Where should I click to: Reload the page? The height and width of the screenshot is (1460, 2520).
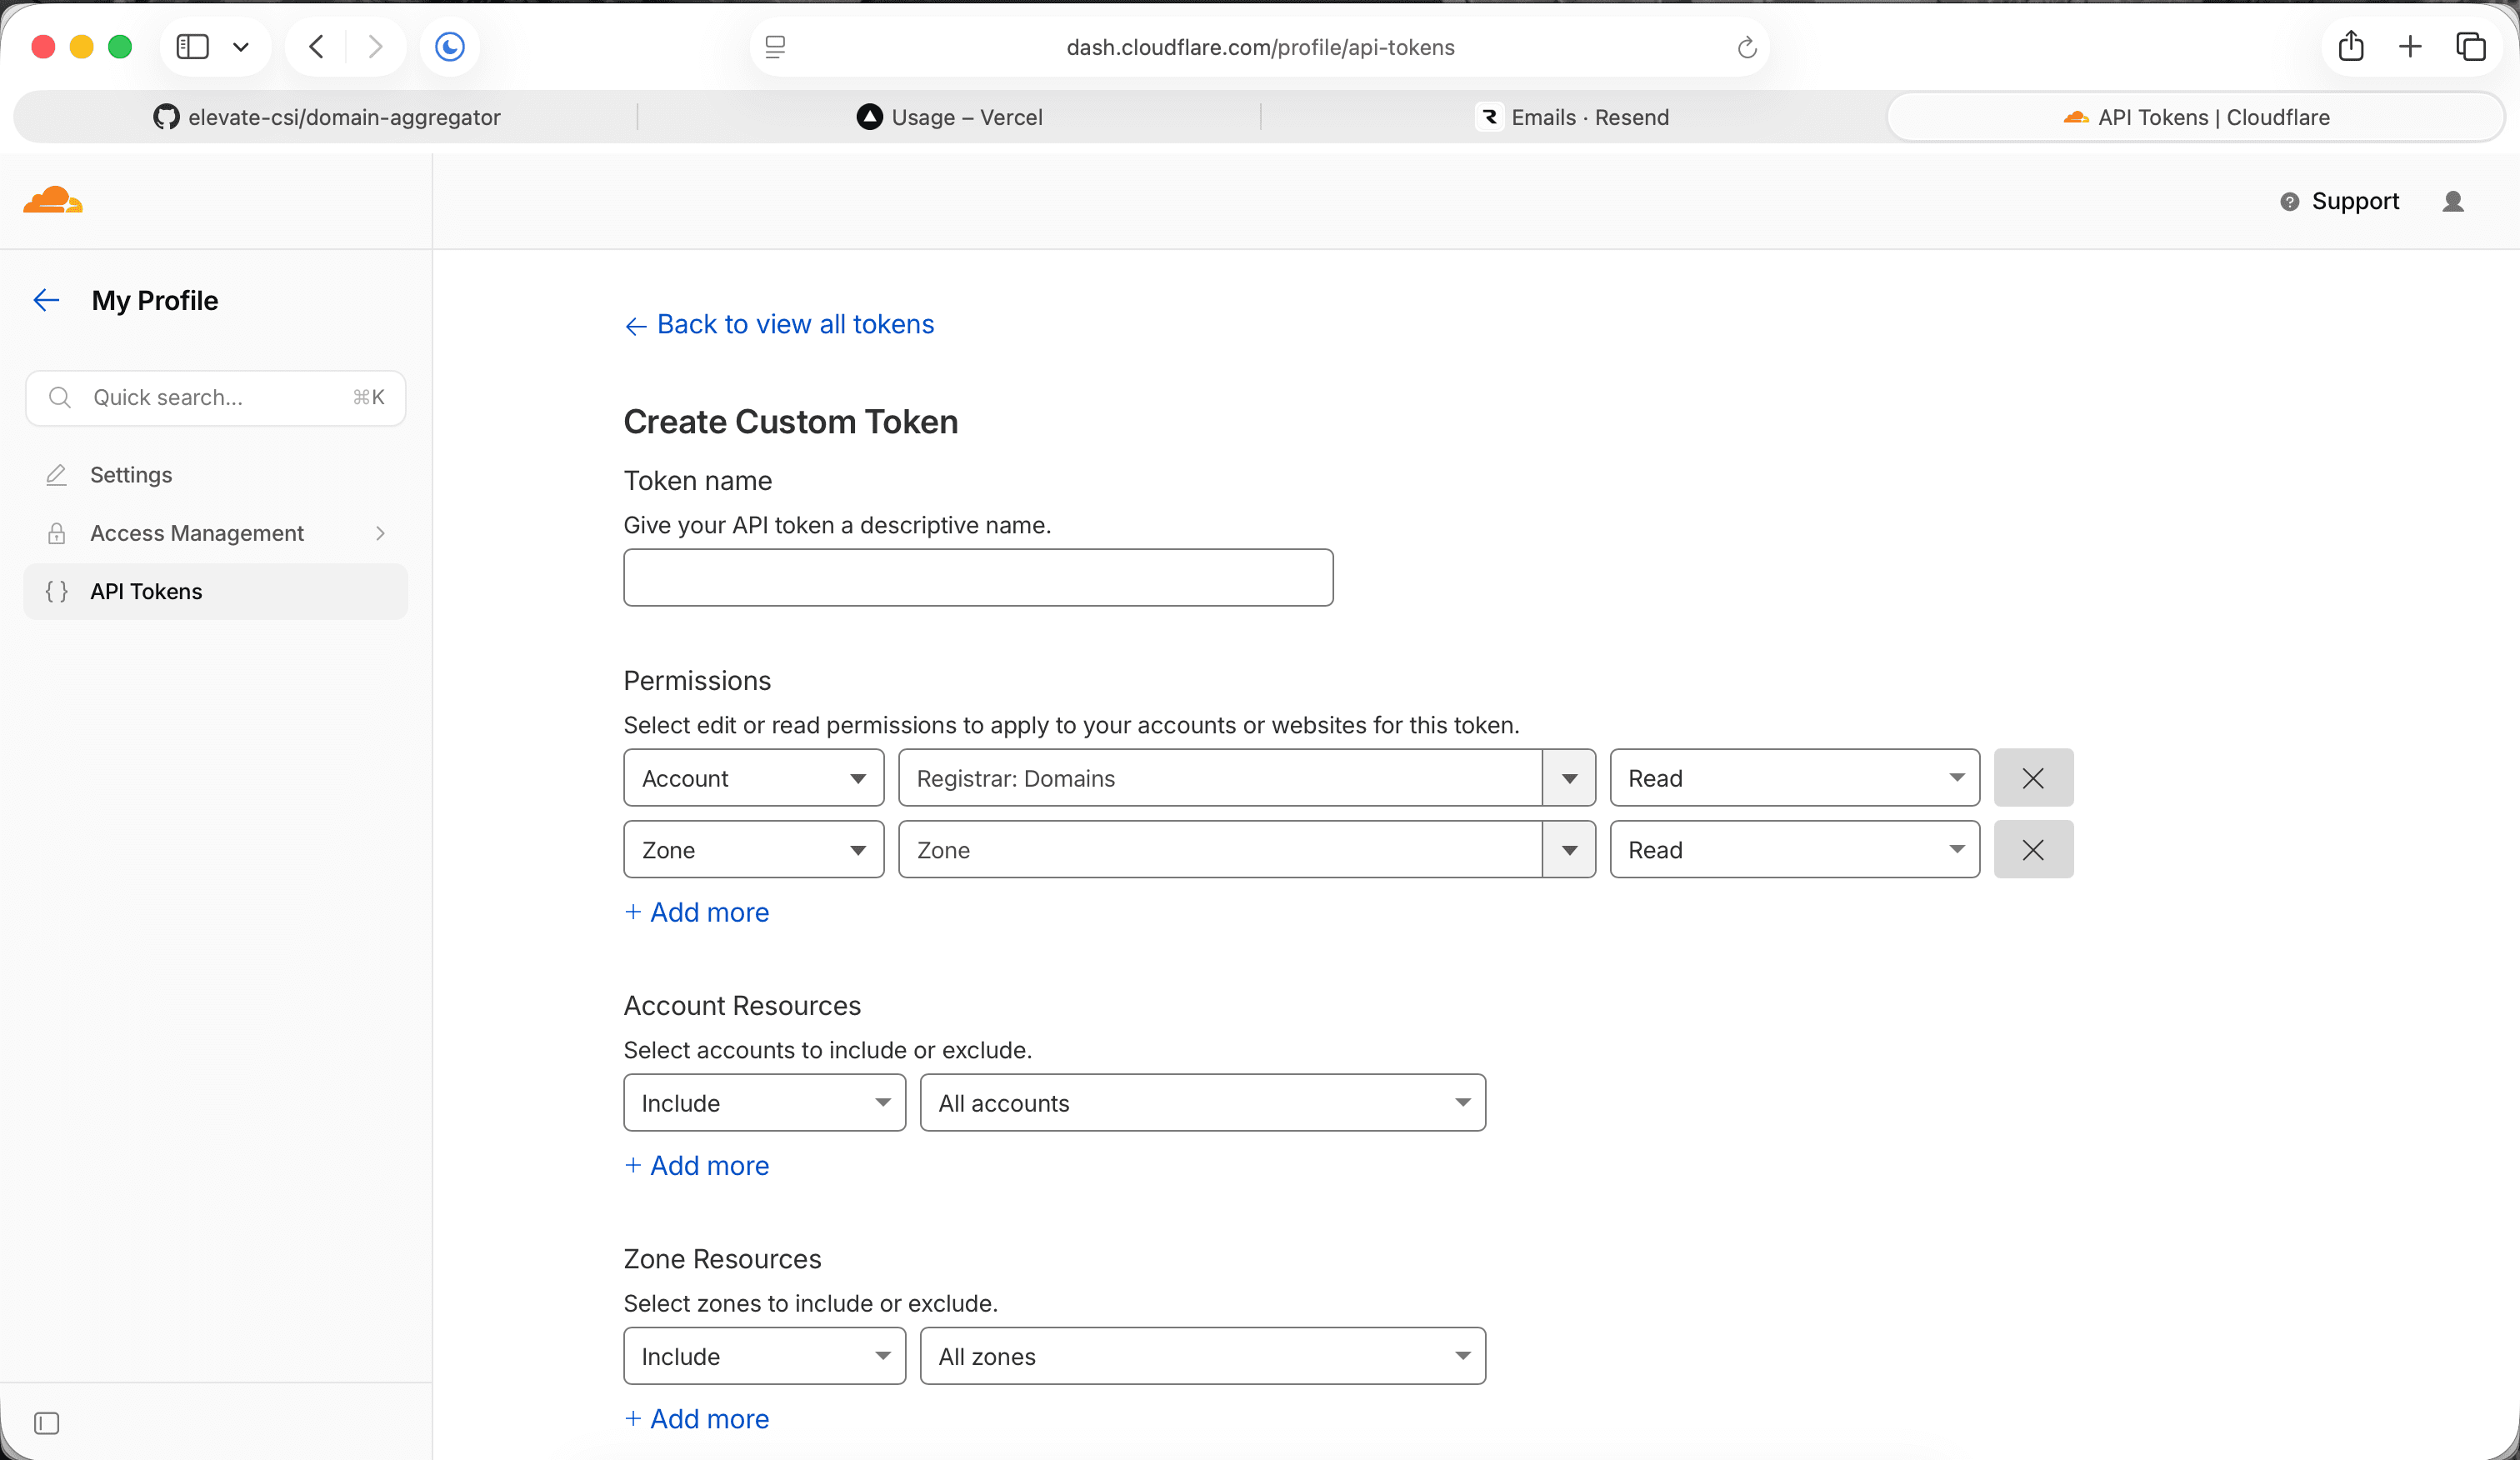click(1747, 47)
